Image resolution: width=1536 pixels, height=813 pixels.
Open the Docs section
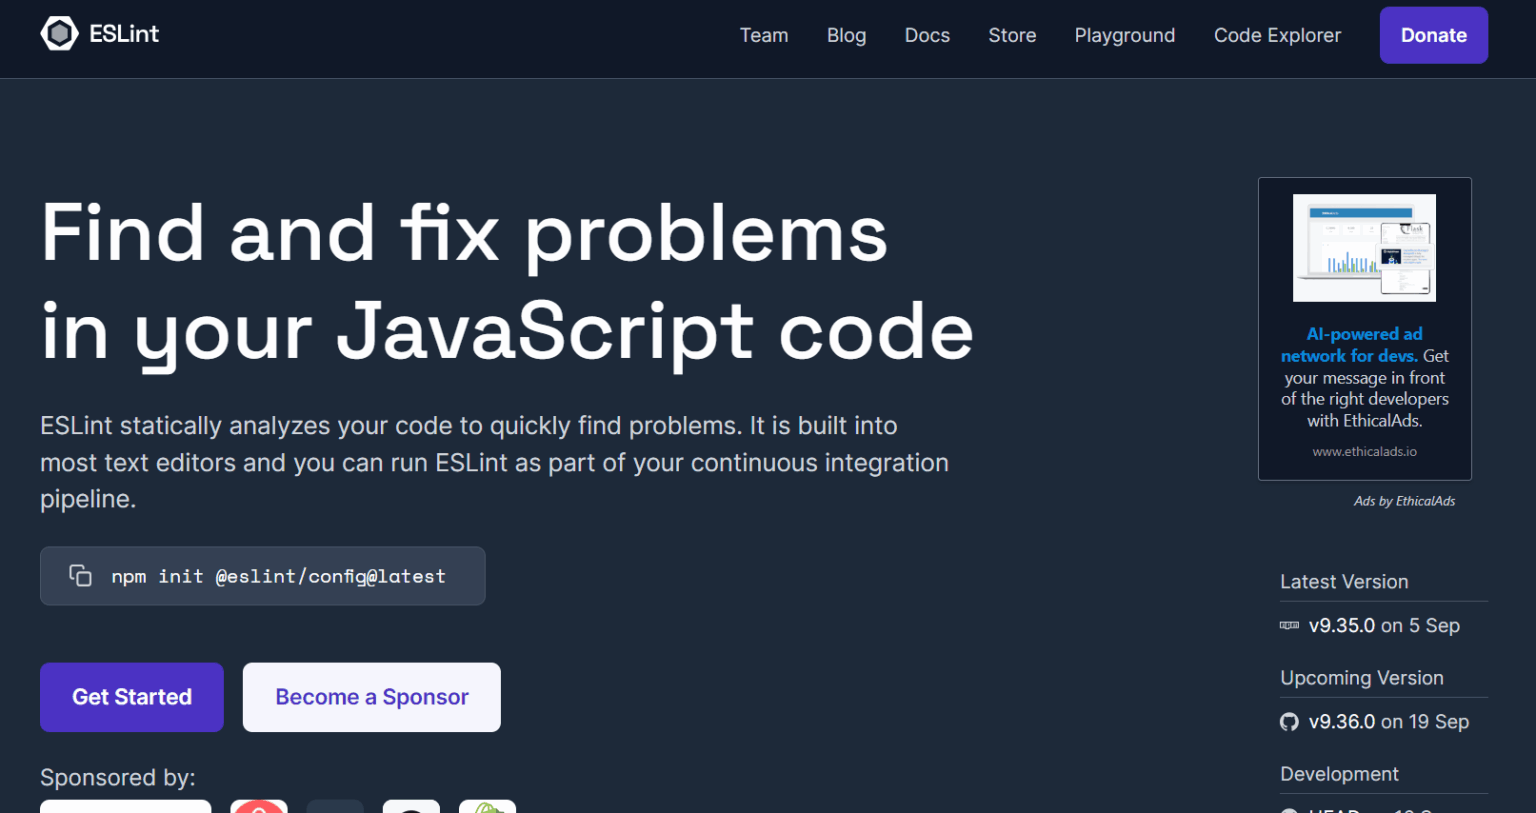[926, 35]
